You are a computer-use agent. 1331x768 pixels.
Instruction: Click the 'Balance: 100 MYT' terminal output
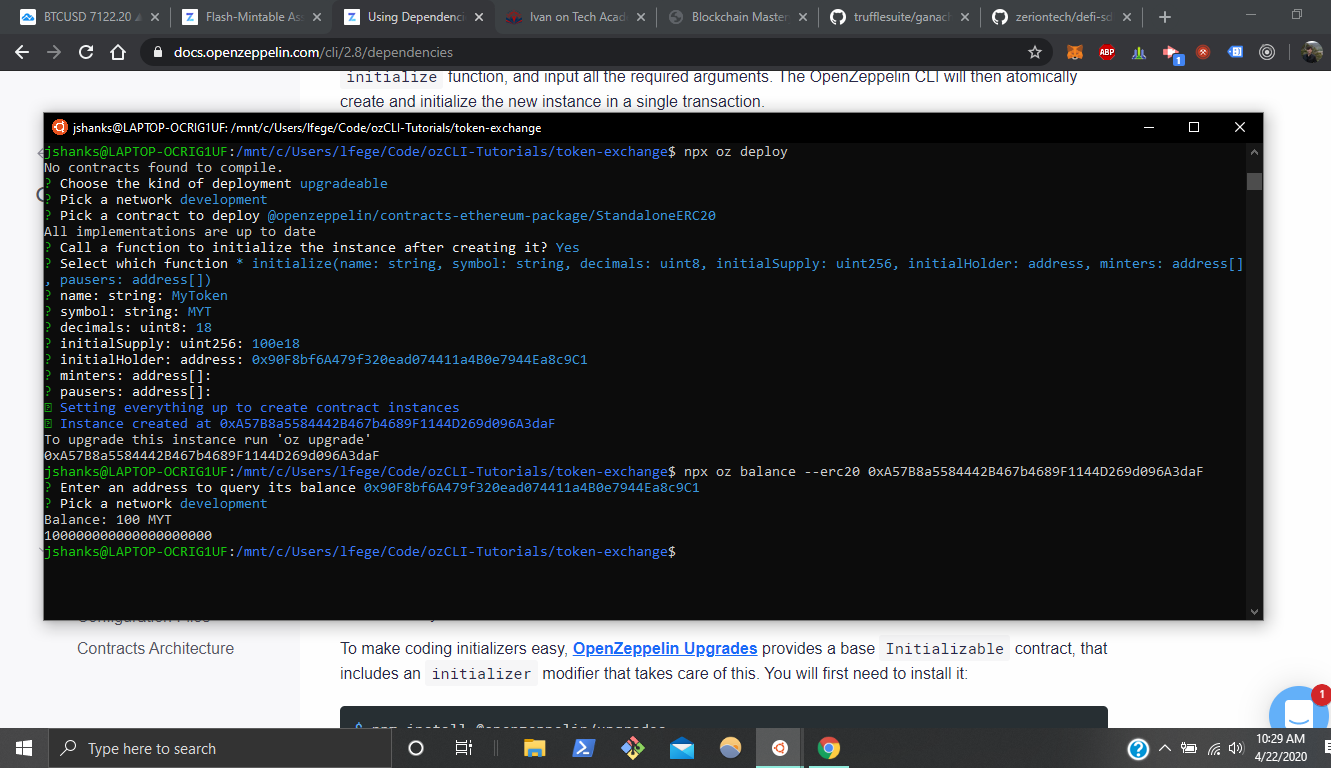[108, 519]
